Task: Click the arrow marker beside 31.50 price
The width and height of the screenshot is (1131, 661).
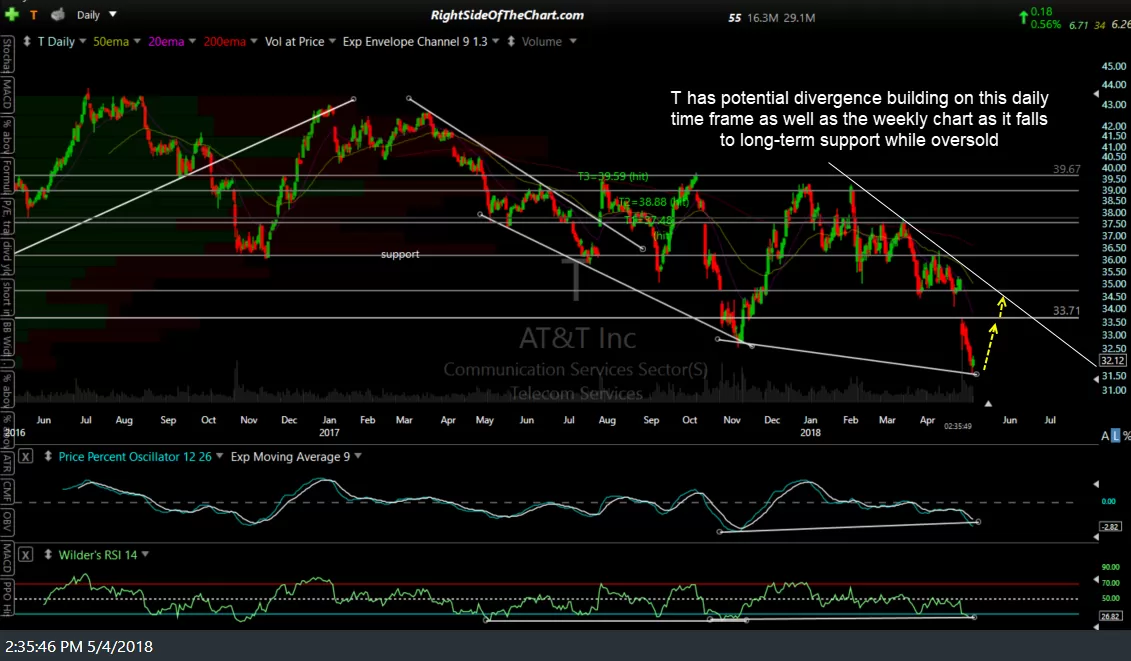Action: pyautogui.click(x=1096, y=378)
